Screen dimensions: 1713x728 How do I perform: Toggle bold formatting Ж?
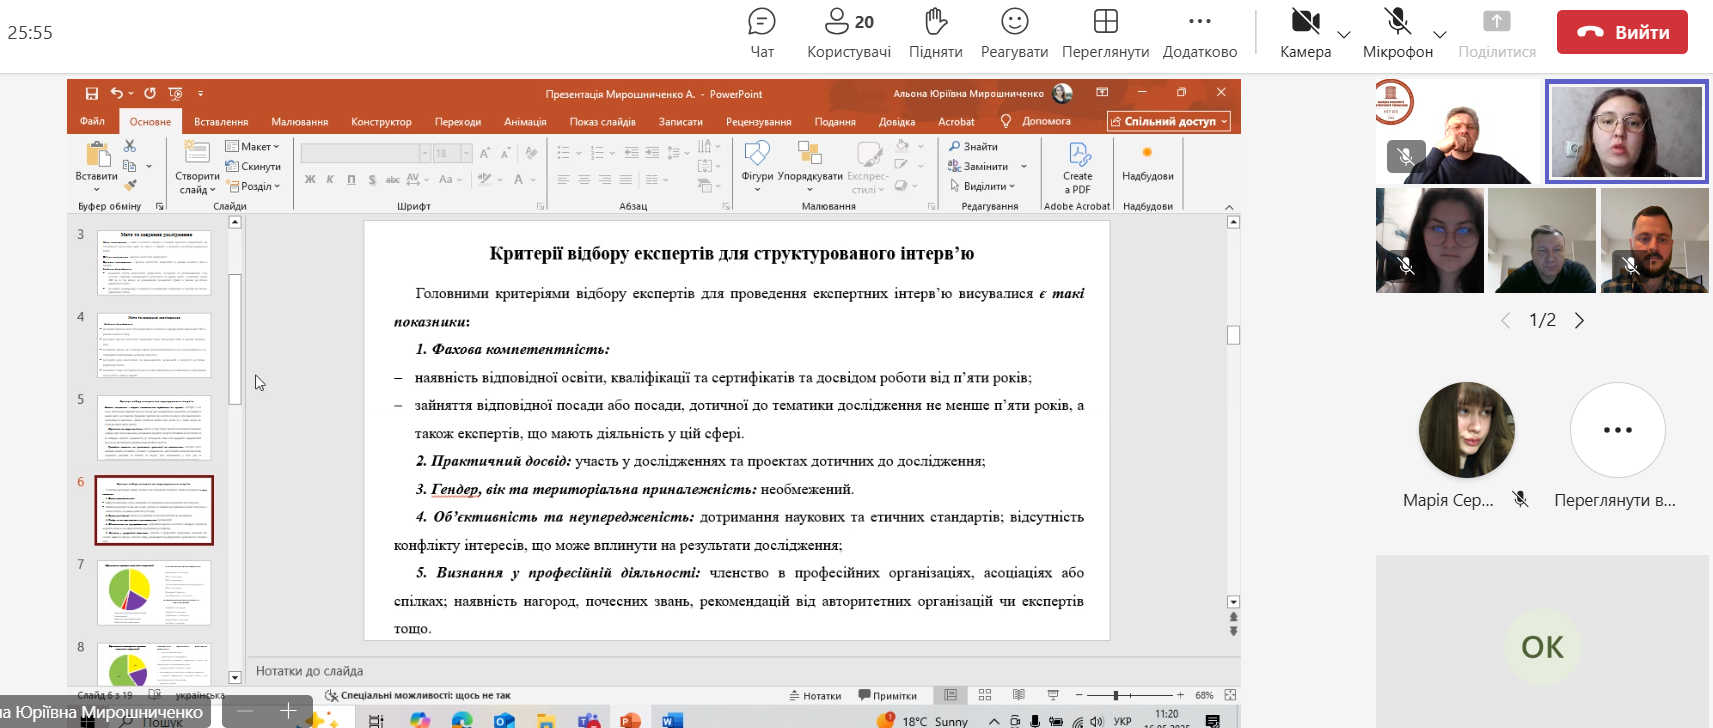pos(310,180)
